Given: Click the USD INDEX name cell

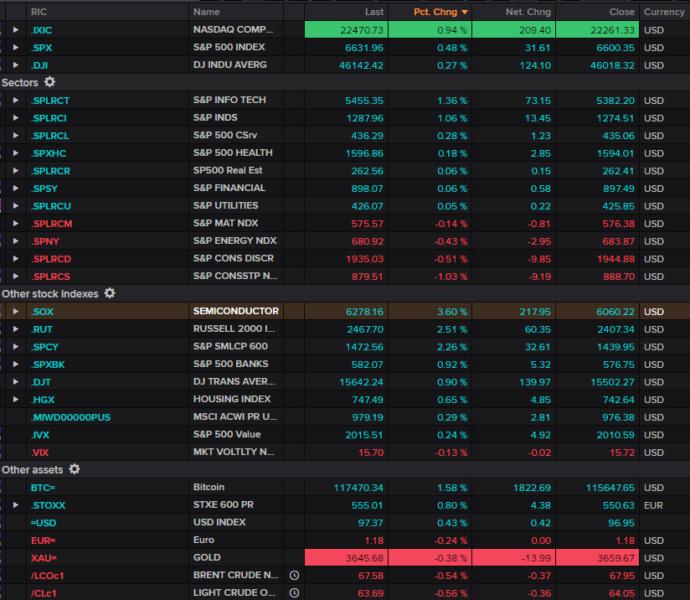Looking at the screenshot, I should tap(220, 523).
